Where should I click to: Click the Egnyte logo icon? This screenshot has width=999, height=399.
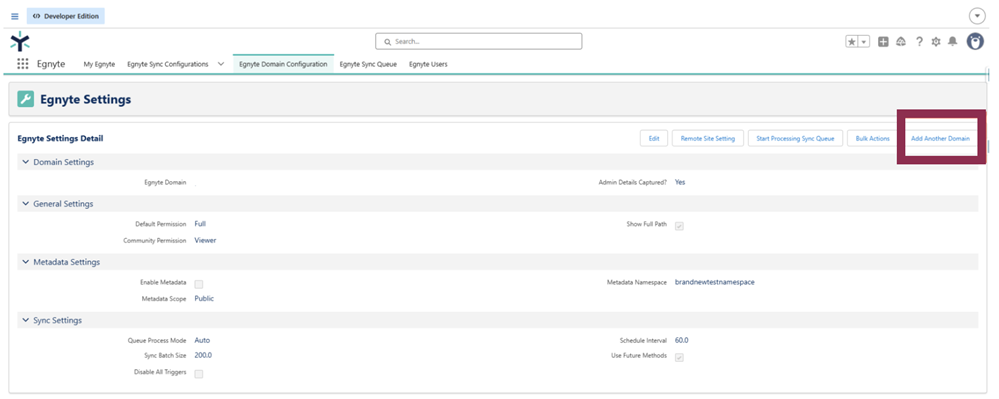pos(20,41)
